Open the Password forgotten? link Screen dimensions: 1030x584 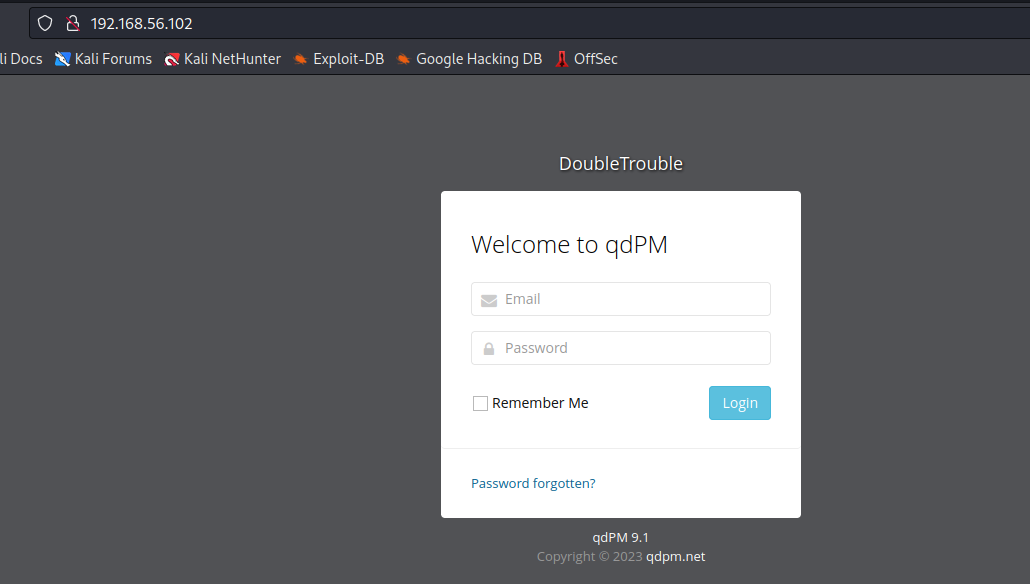[533, 483]
